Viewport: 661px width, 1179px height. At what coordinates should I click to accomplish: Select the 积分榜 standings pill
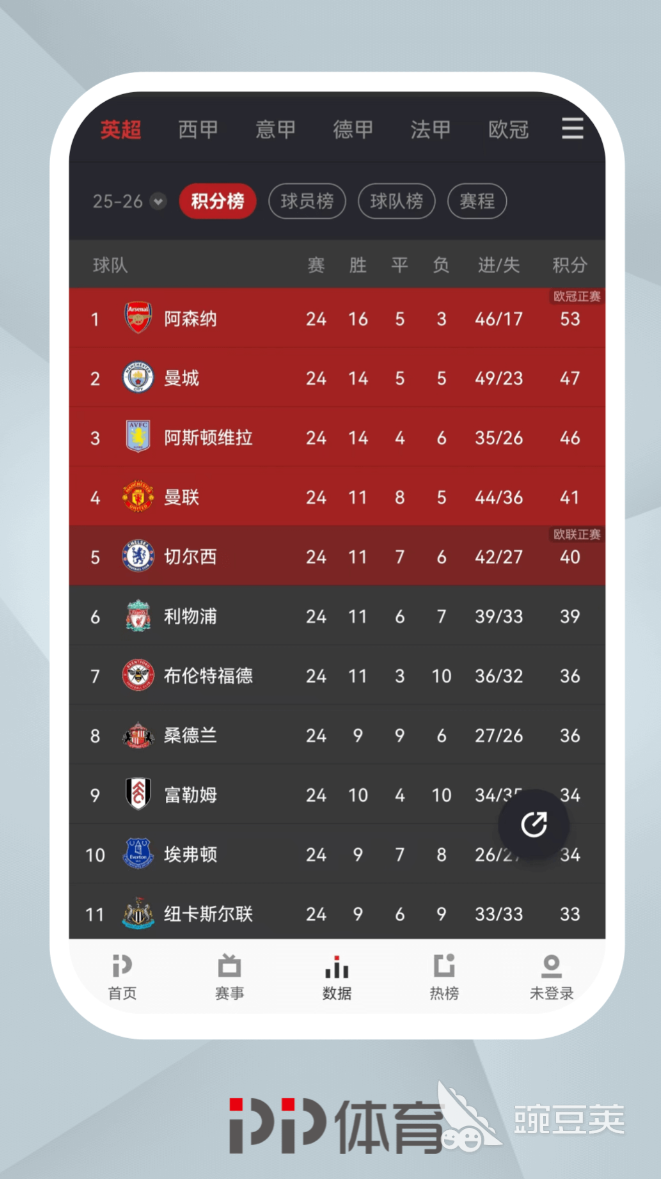[217, 201]
